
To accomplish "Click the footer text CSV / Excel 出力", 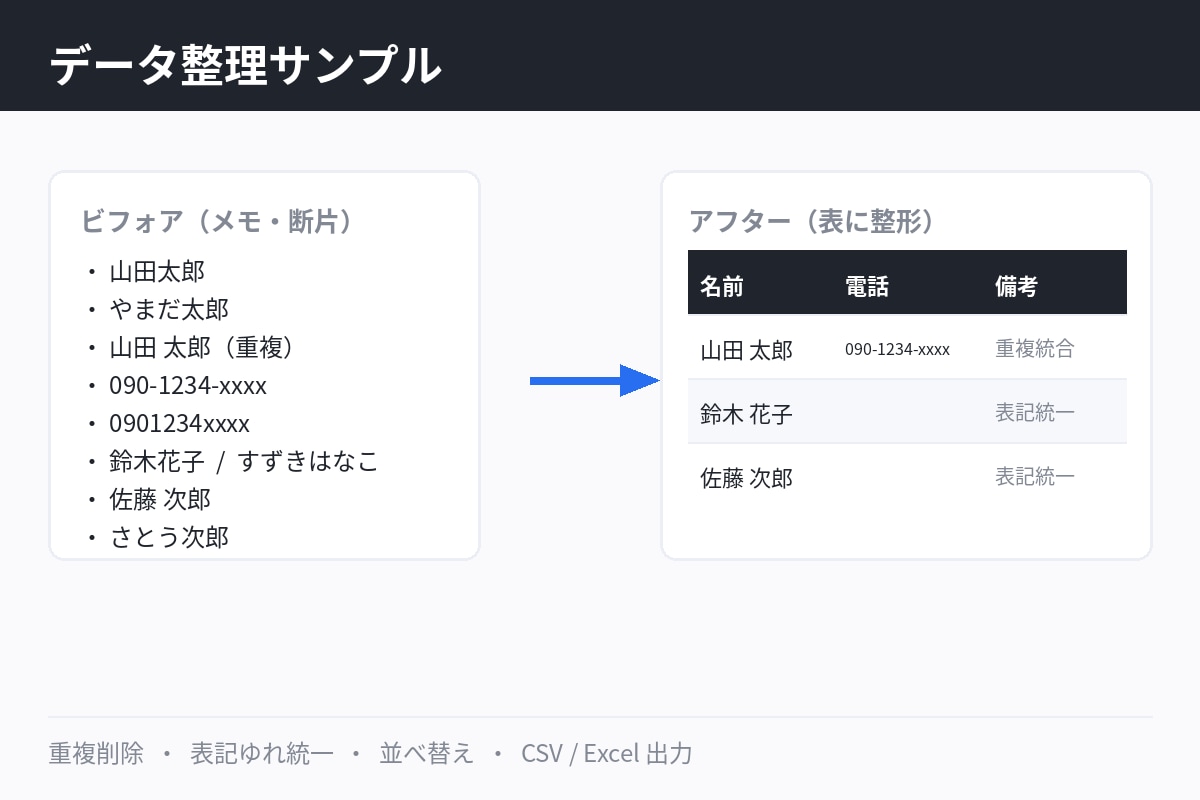I will coord(607,753).
